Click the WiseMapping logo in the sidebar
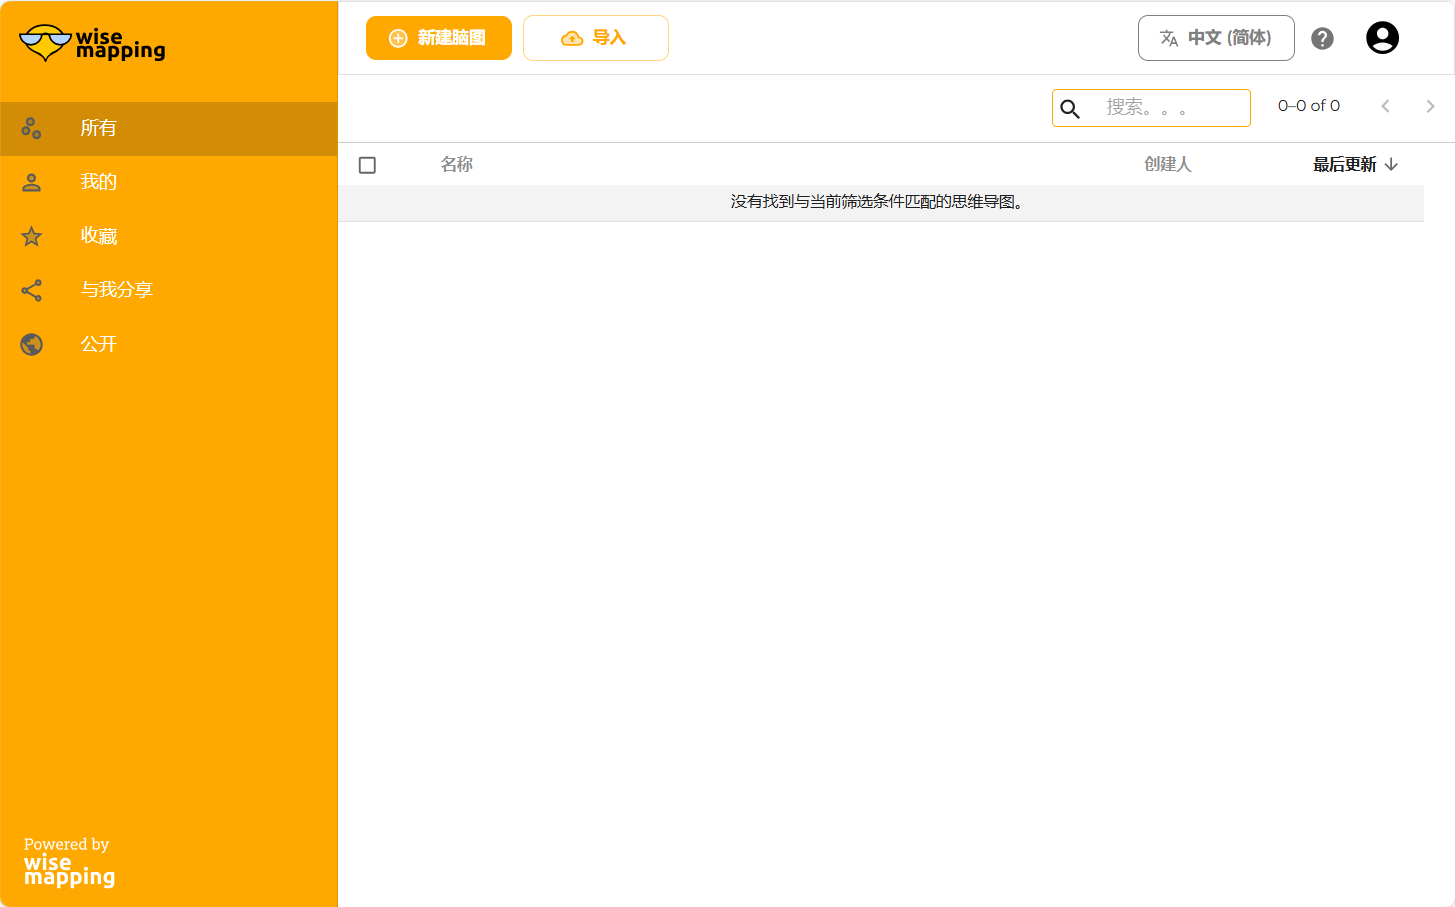 pos(92,43)
